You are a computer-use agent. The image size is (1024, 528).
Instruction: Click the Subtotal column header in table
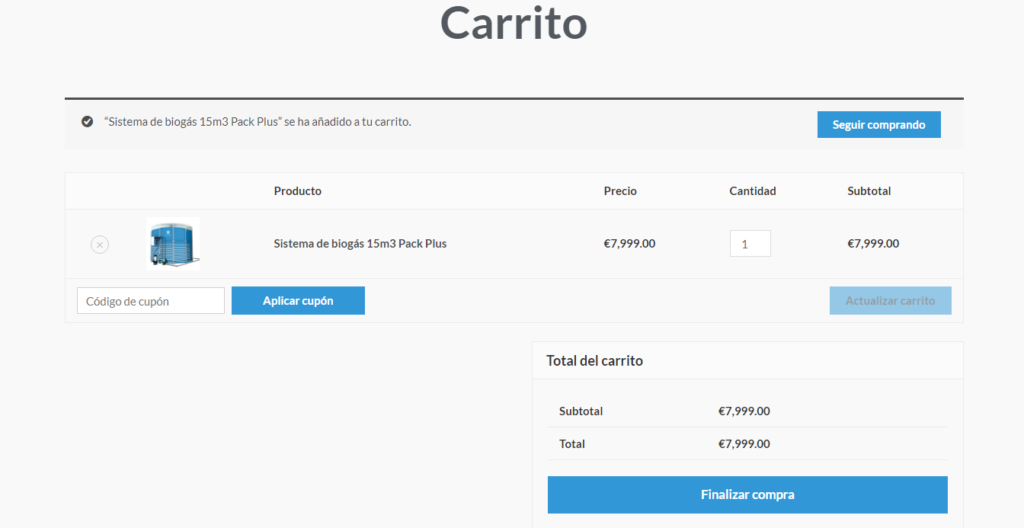[x=869, y=191]
